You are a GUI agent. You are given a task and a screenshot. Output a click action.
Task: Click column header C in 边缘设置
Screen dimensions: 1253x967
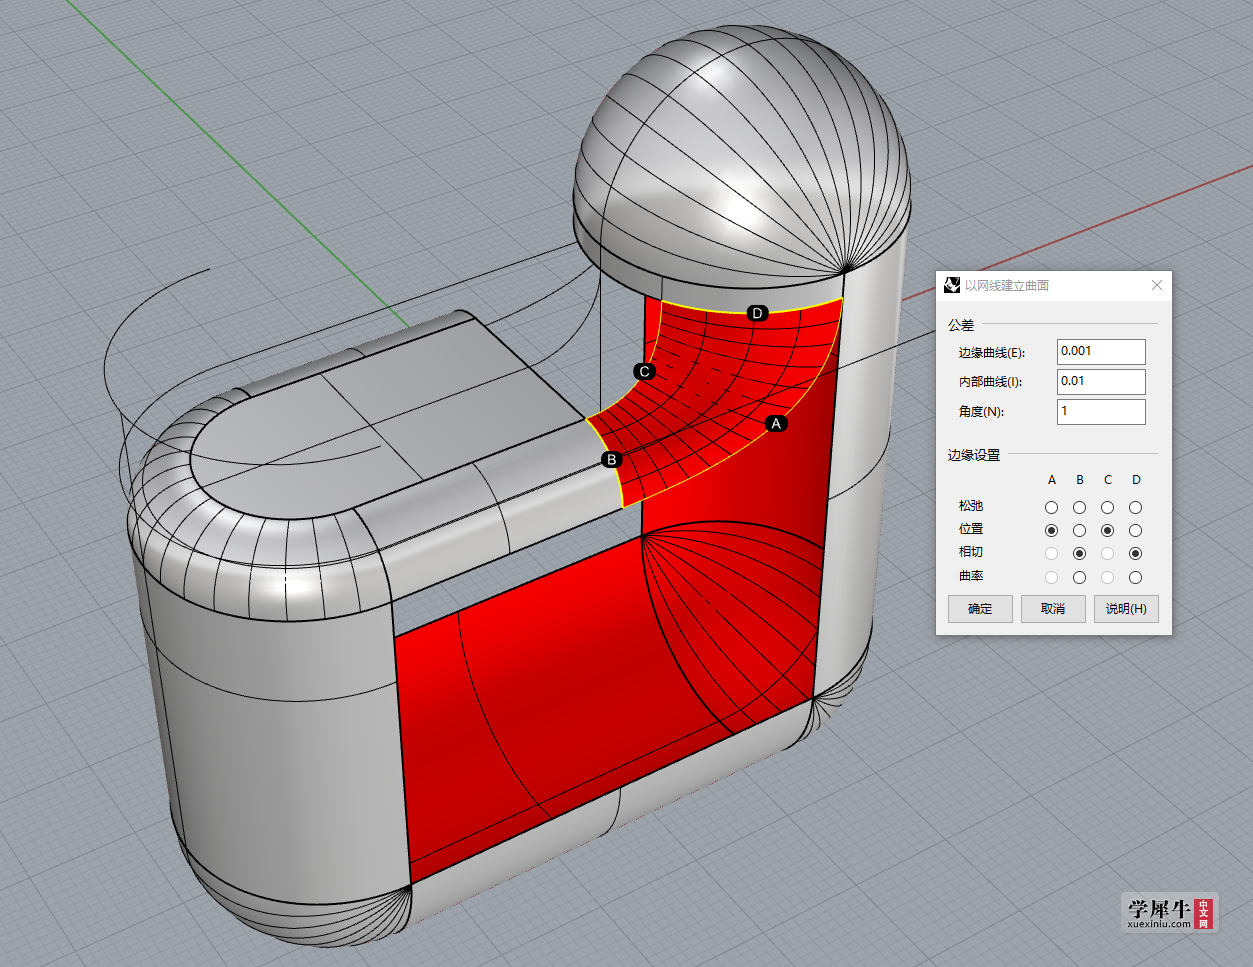(1108, 480)
